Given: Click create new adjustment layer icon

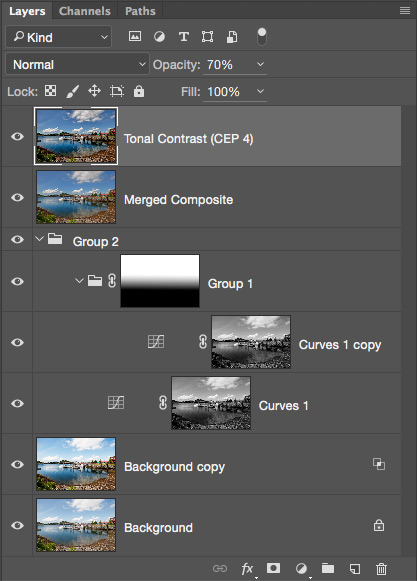Looking at the screenshot, I should [301, 568].
